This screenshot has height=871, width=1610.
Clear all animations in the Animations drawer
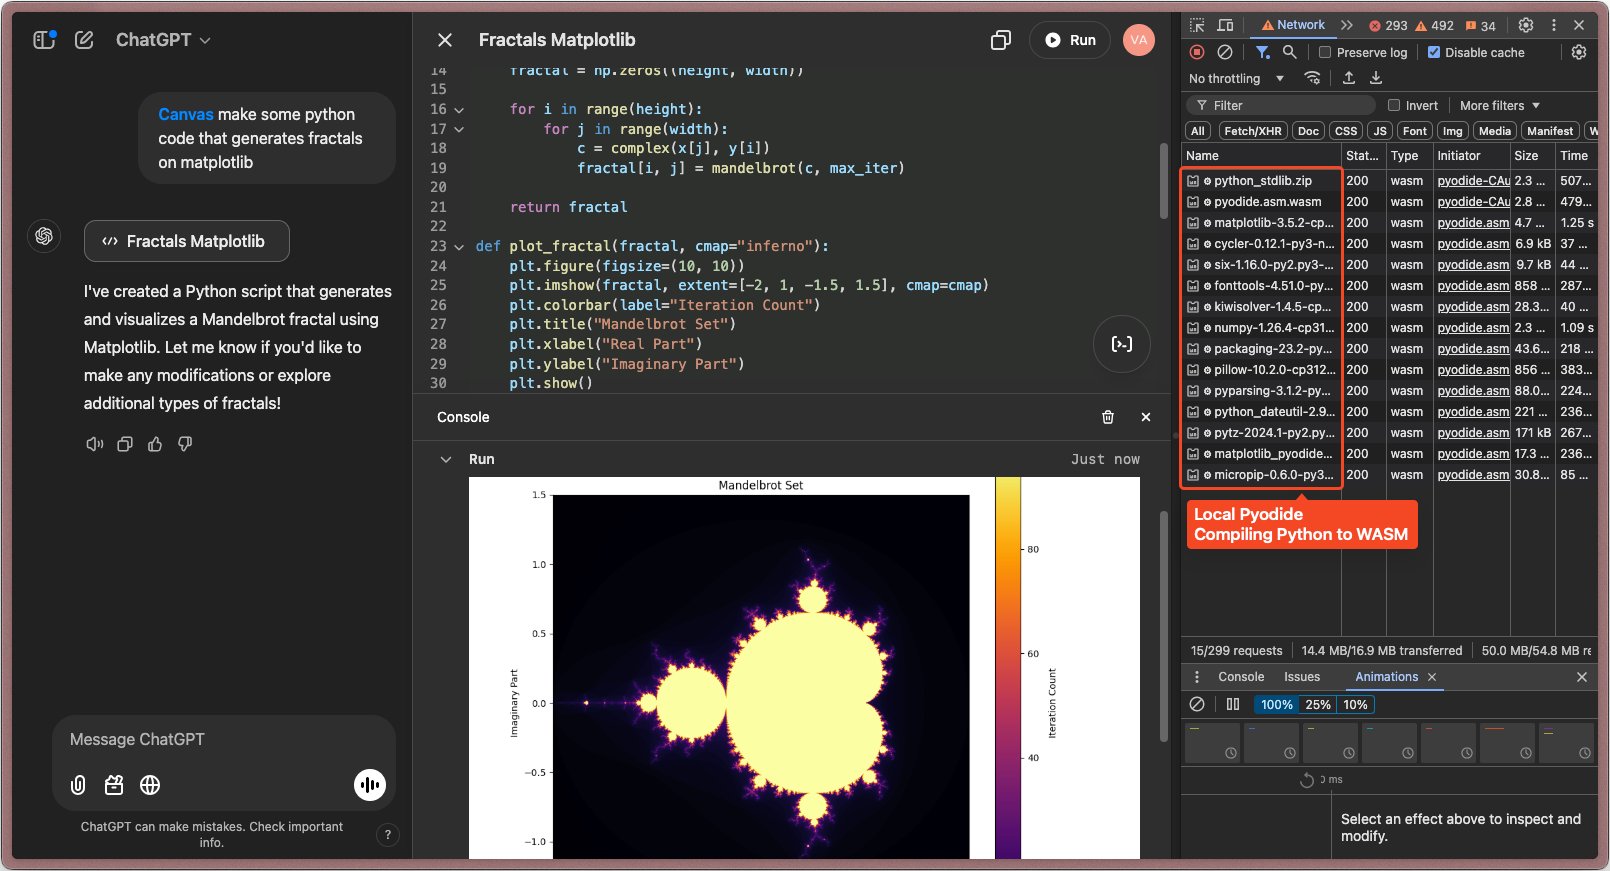click(1197, 704)
